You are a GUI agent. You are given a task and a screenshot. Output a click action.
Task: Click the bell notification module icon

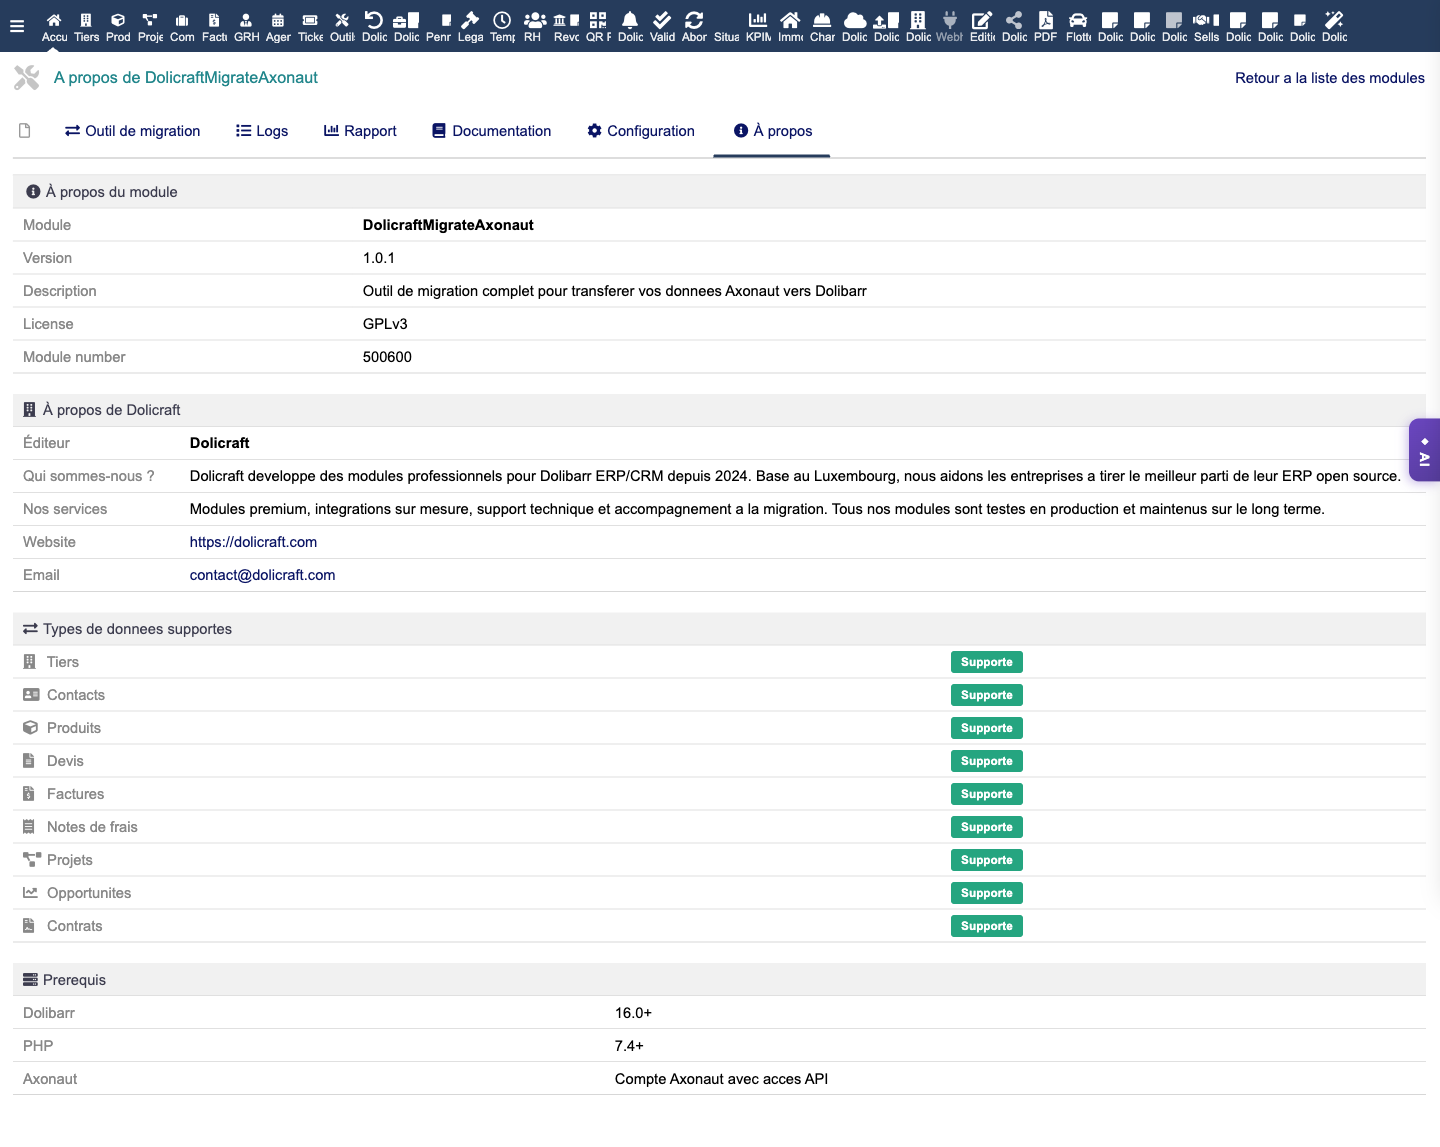(630, 20)
